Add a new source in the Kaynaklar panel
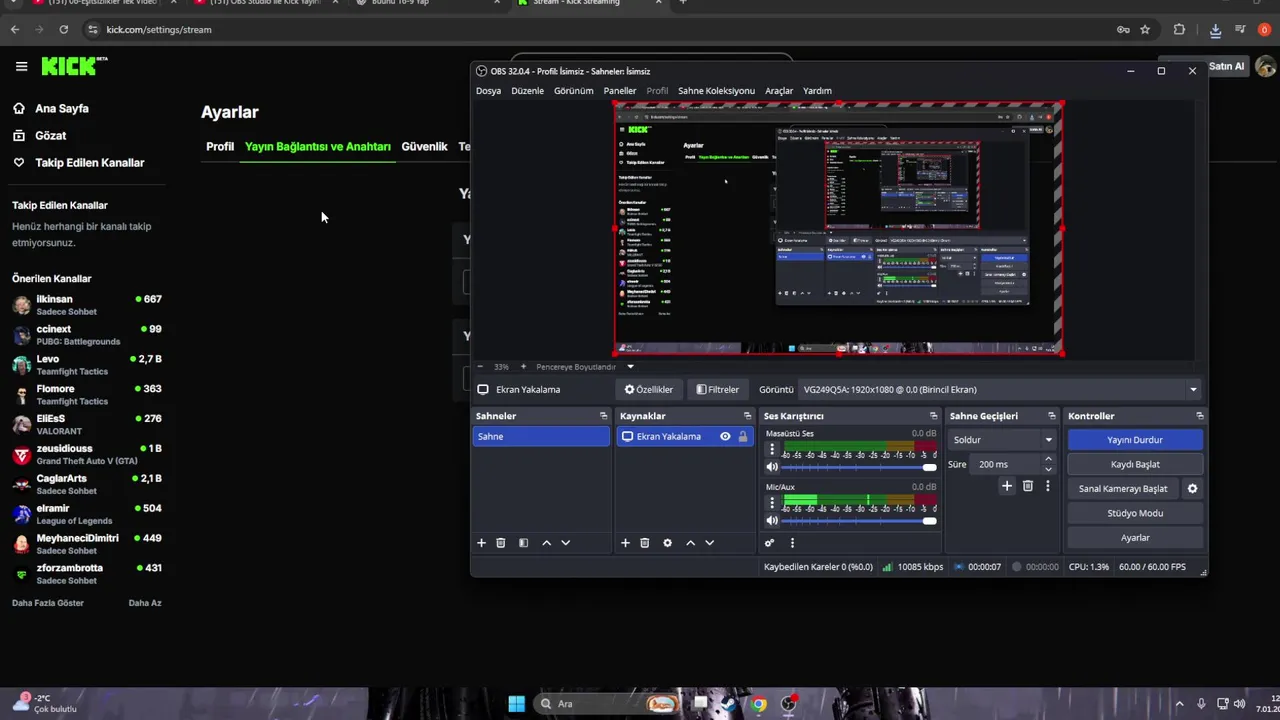The height and width of the screenshot is (720, 1280). click(x=625, y=543)
